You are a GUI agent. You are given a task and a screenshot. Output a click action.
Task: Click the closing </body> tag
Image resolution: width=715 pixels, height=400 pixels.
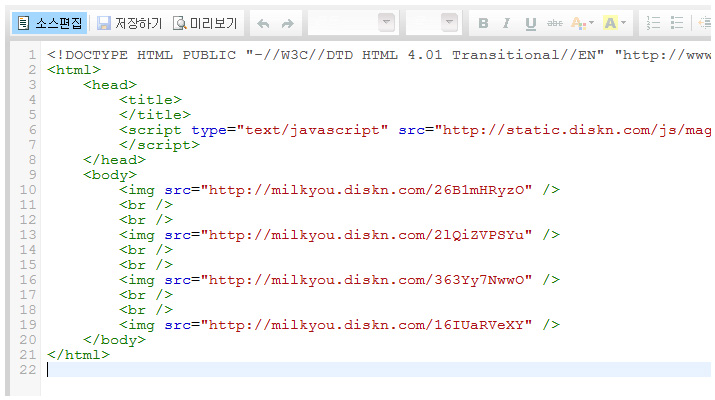pyautogui.click(x=114, y=340)
